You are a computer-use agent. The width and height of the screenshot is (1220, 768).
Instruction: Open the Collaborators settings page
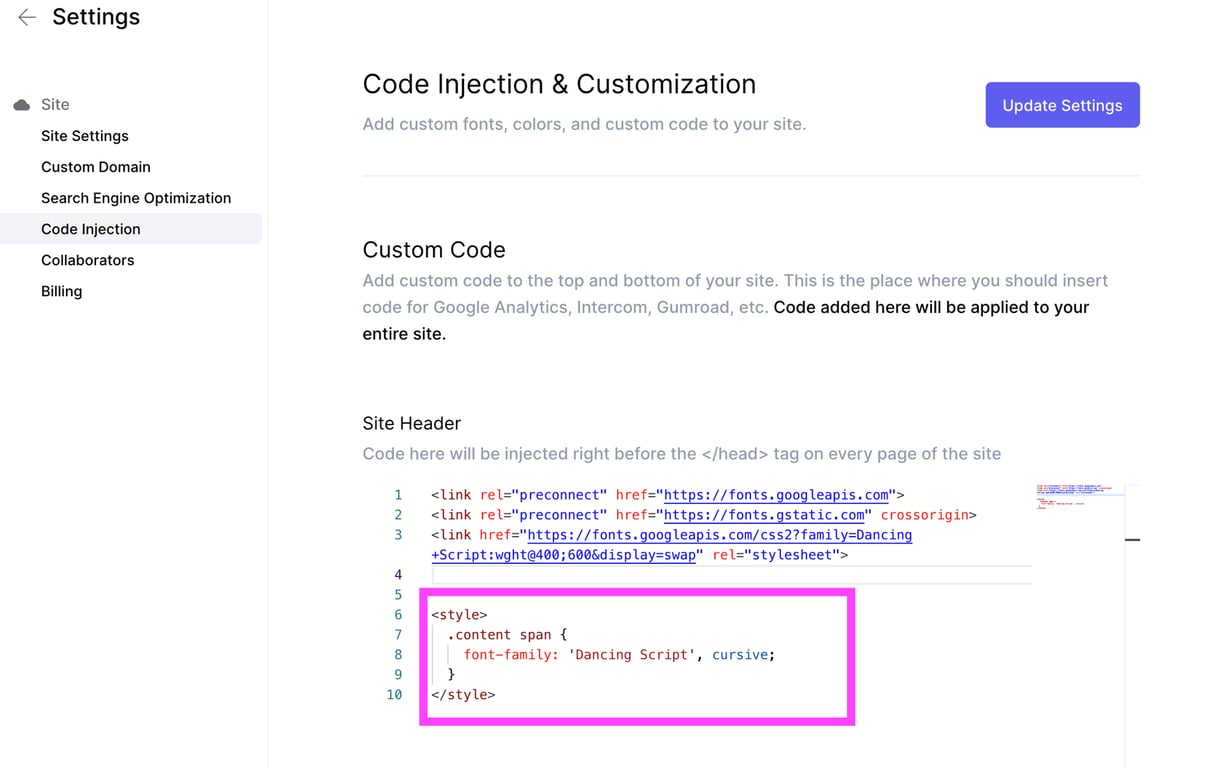pos(88,260)
